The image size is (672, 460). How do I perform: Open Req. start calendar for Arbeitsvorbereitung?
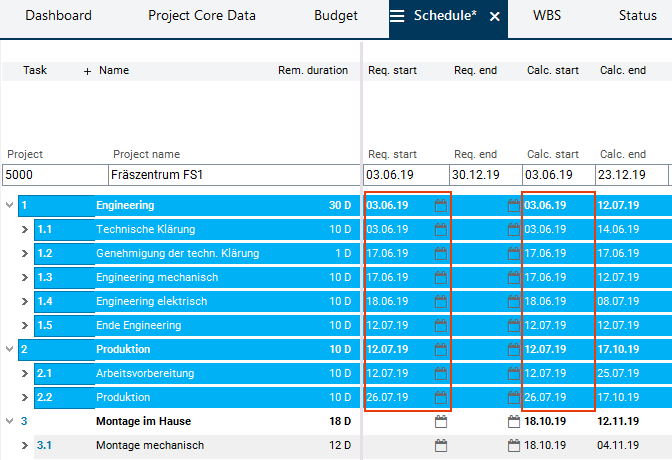441,373
